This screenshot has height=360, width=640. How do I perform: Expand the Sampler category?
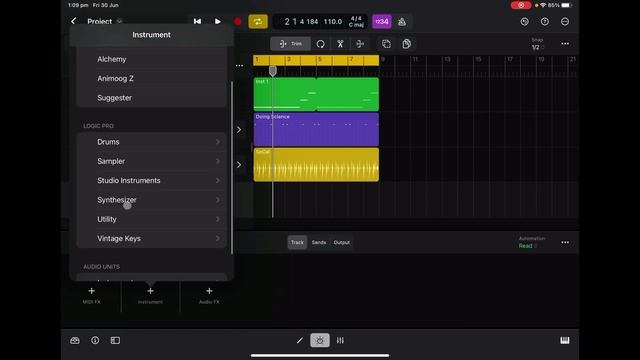coord(151,161)
